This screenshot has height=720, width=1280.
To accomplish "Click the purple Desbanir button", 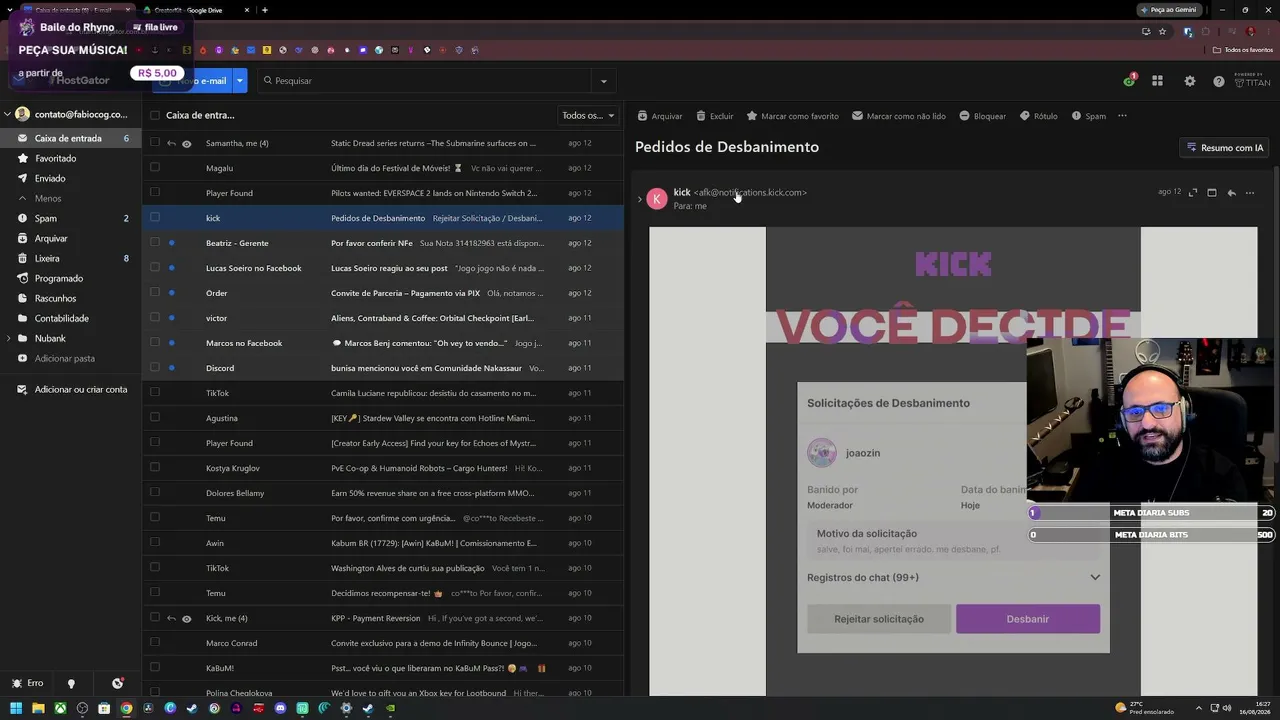I will [1028, 619].
